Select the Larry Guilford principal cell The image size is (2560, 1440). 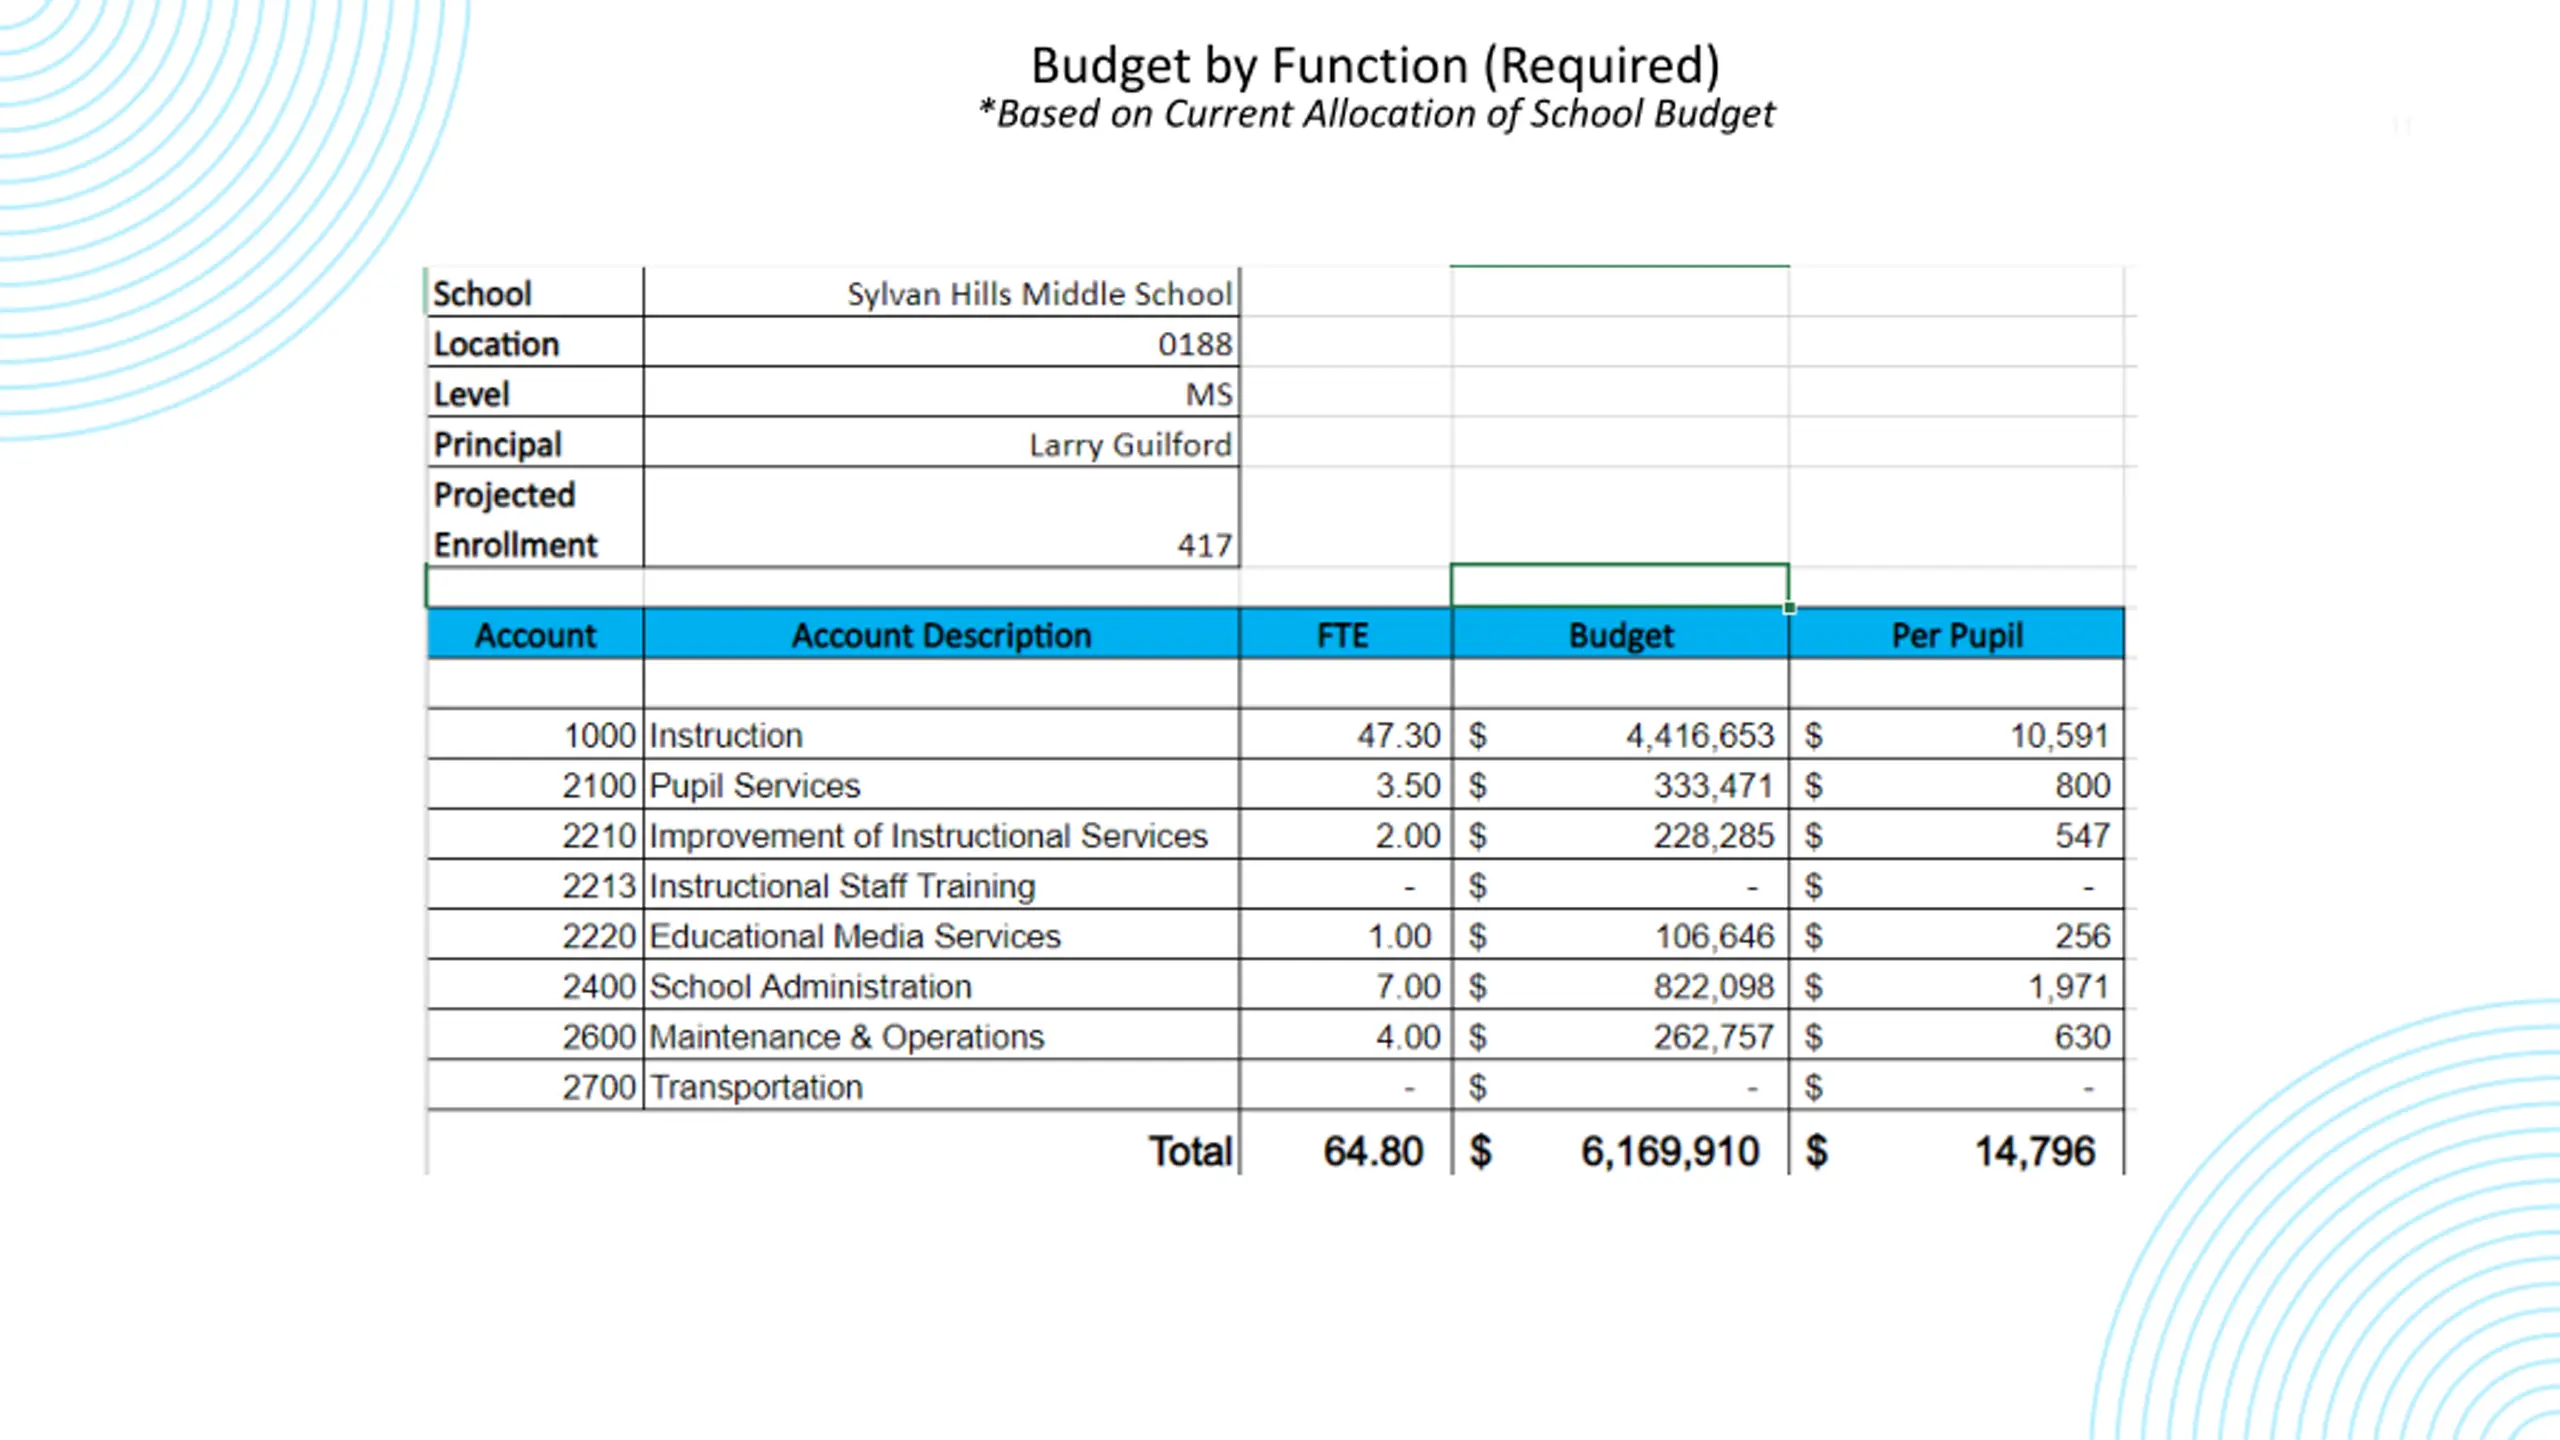(x=1130, y=444)
